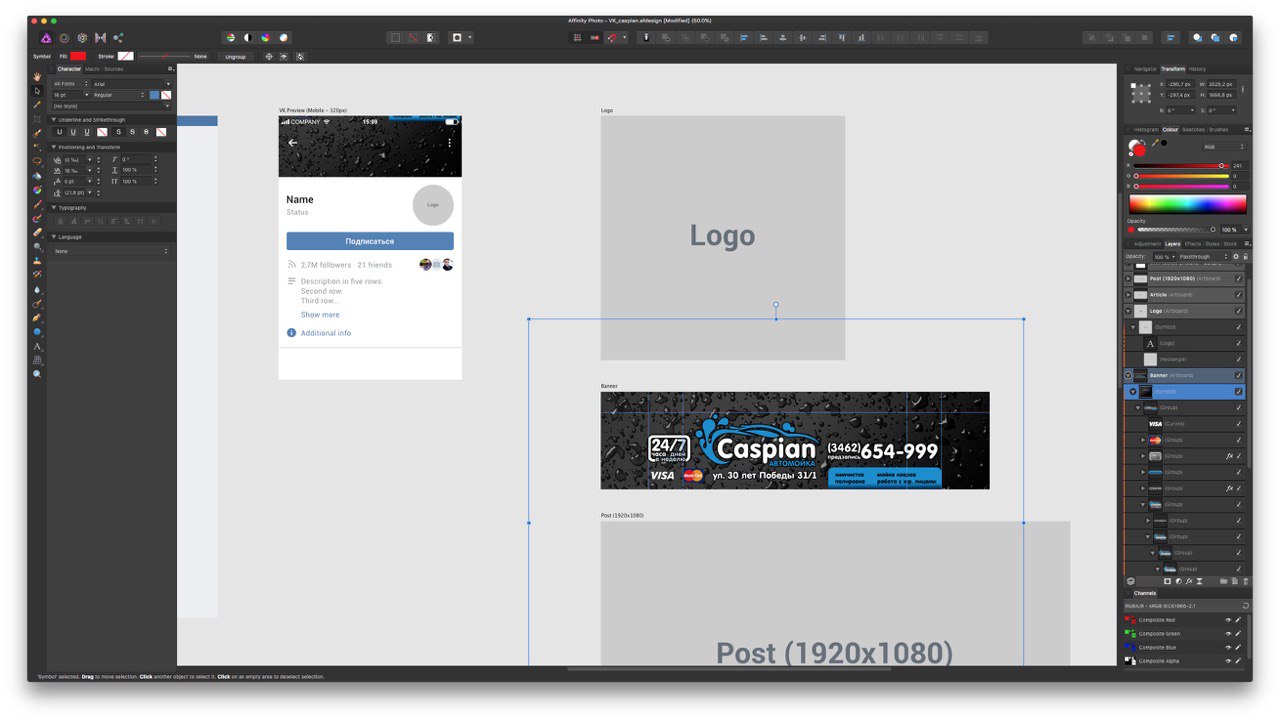The height and width of the screenshot is (721, 1280).
Task: Click the colour picker eyedropper
Action: tap(1155, 143)
